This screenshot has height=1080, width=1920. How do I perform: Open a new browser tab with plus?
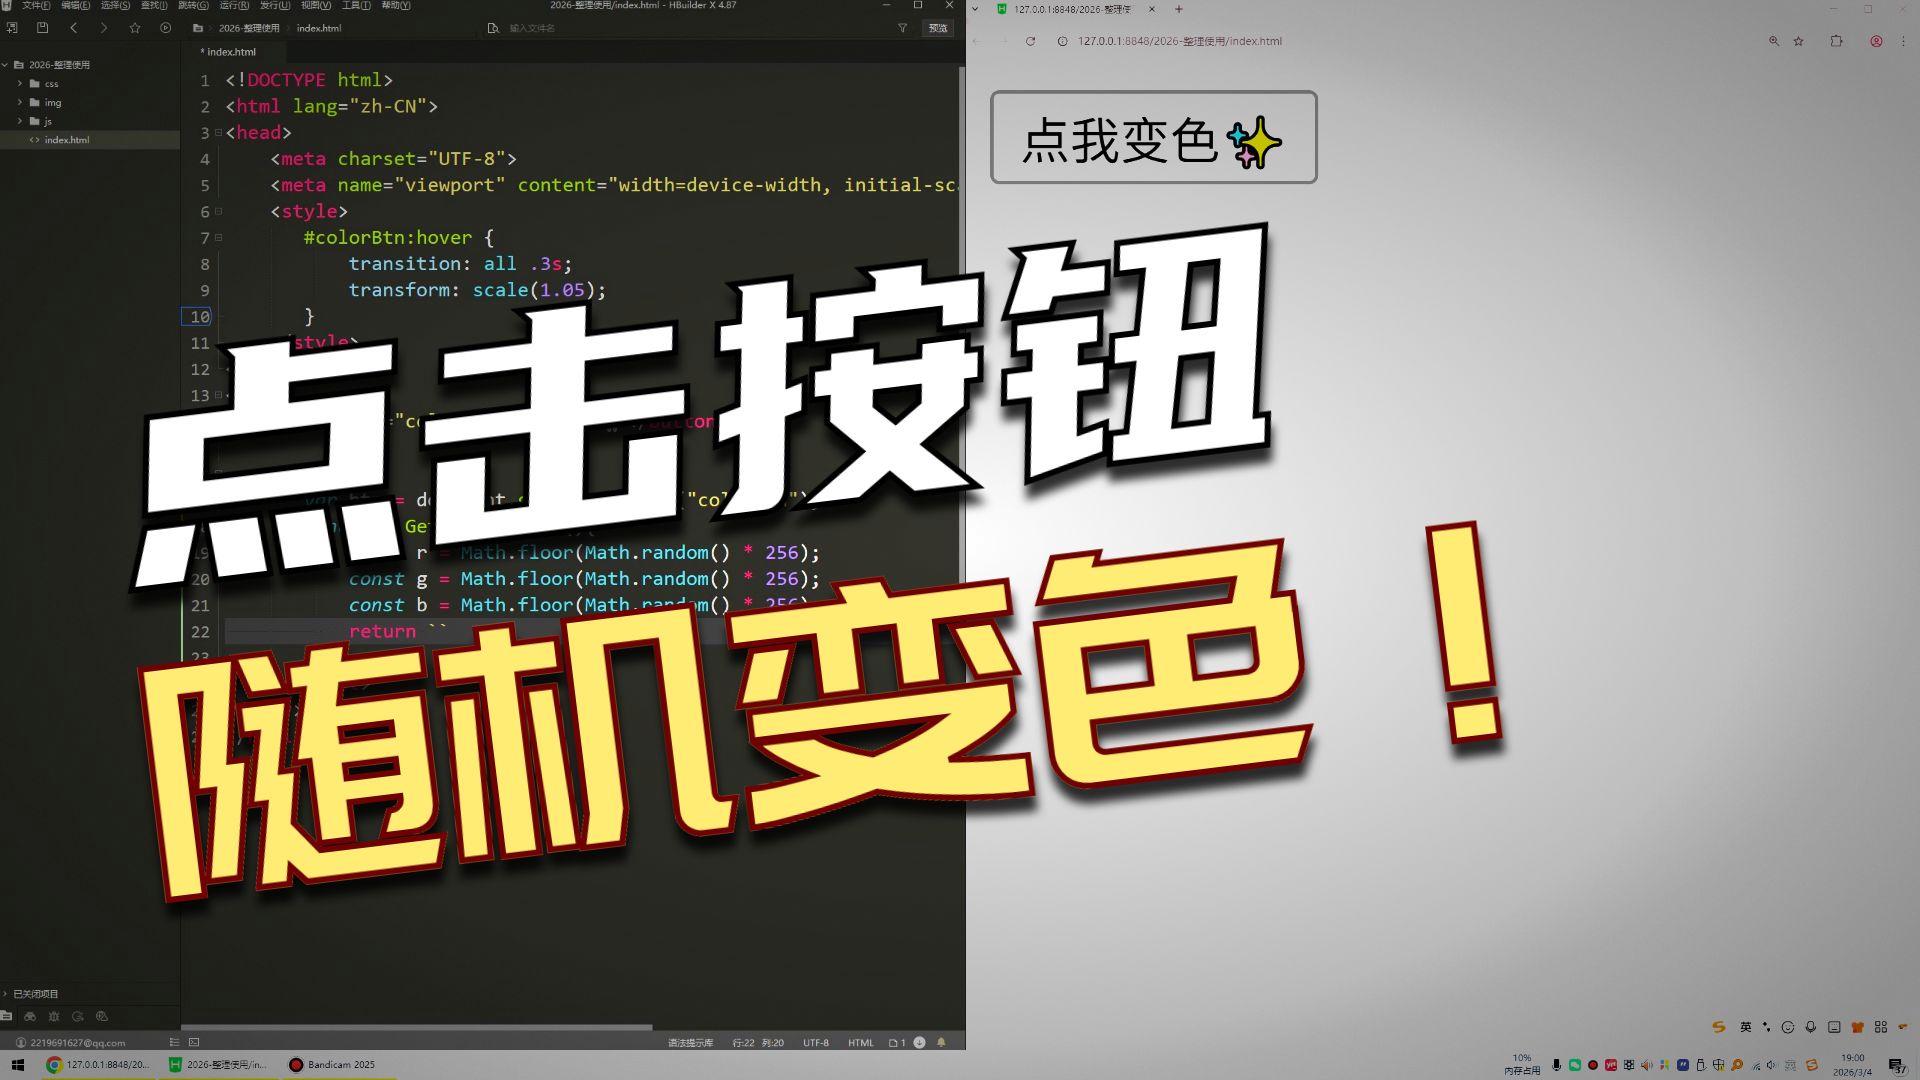(x=1179, y=9)
